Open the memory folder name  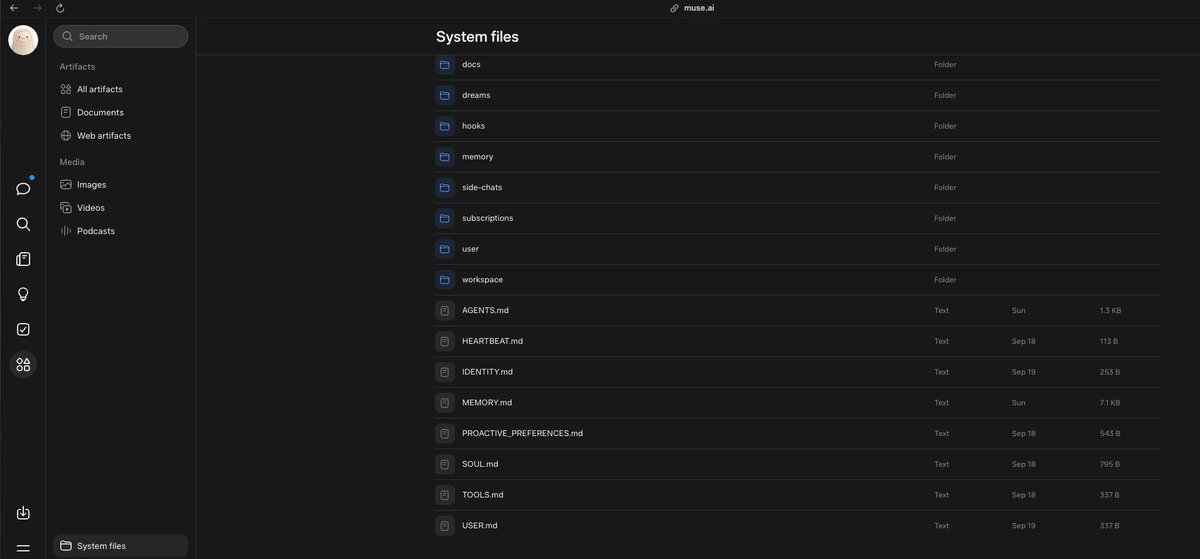tap(477, 157)
